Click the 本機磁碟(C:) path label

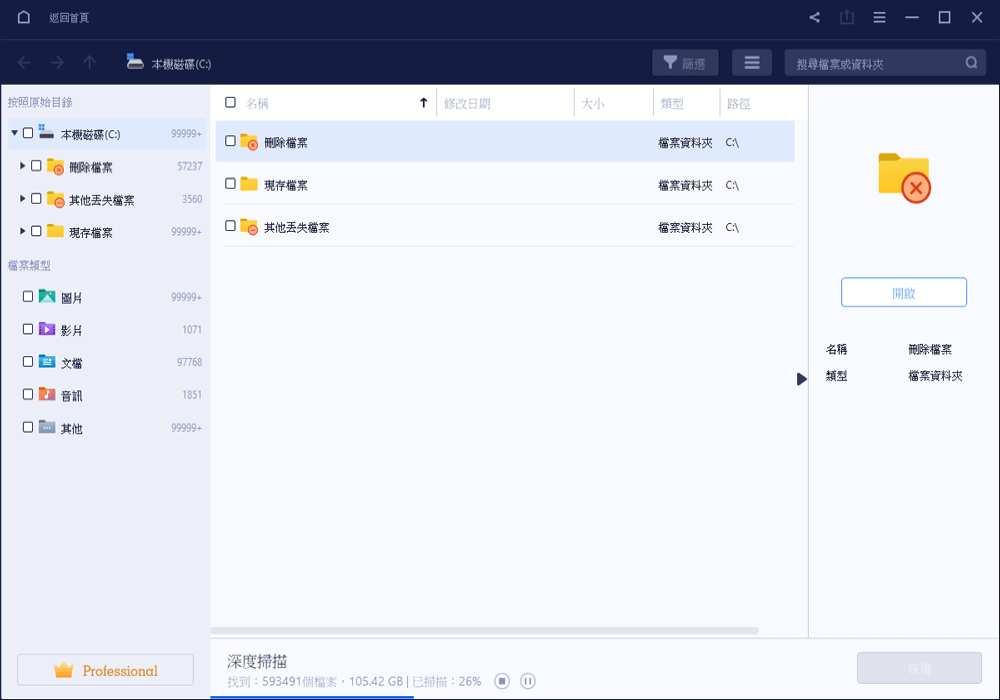(x=181, y=64)
